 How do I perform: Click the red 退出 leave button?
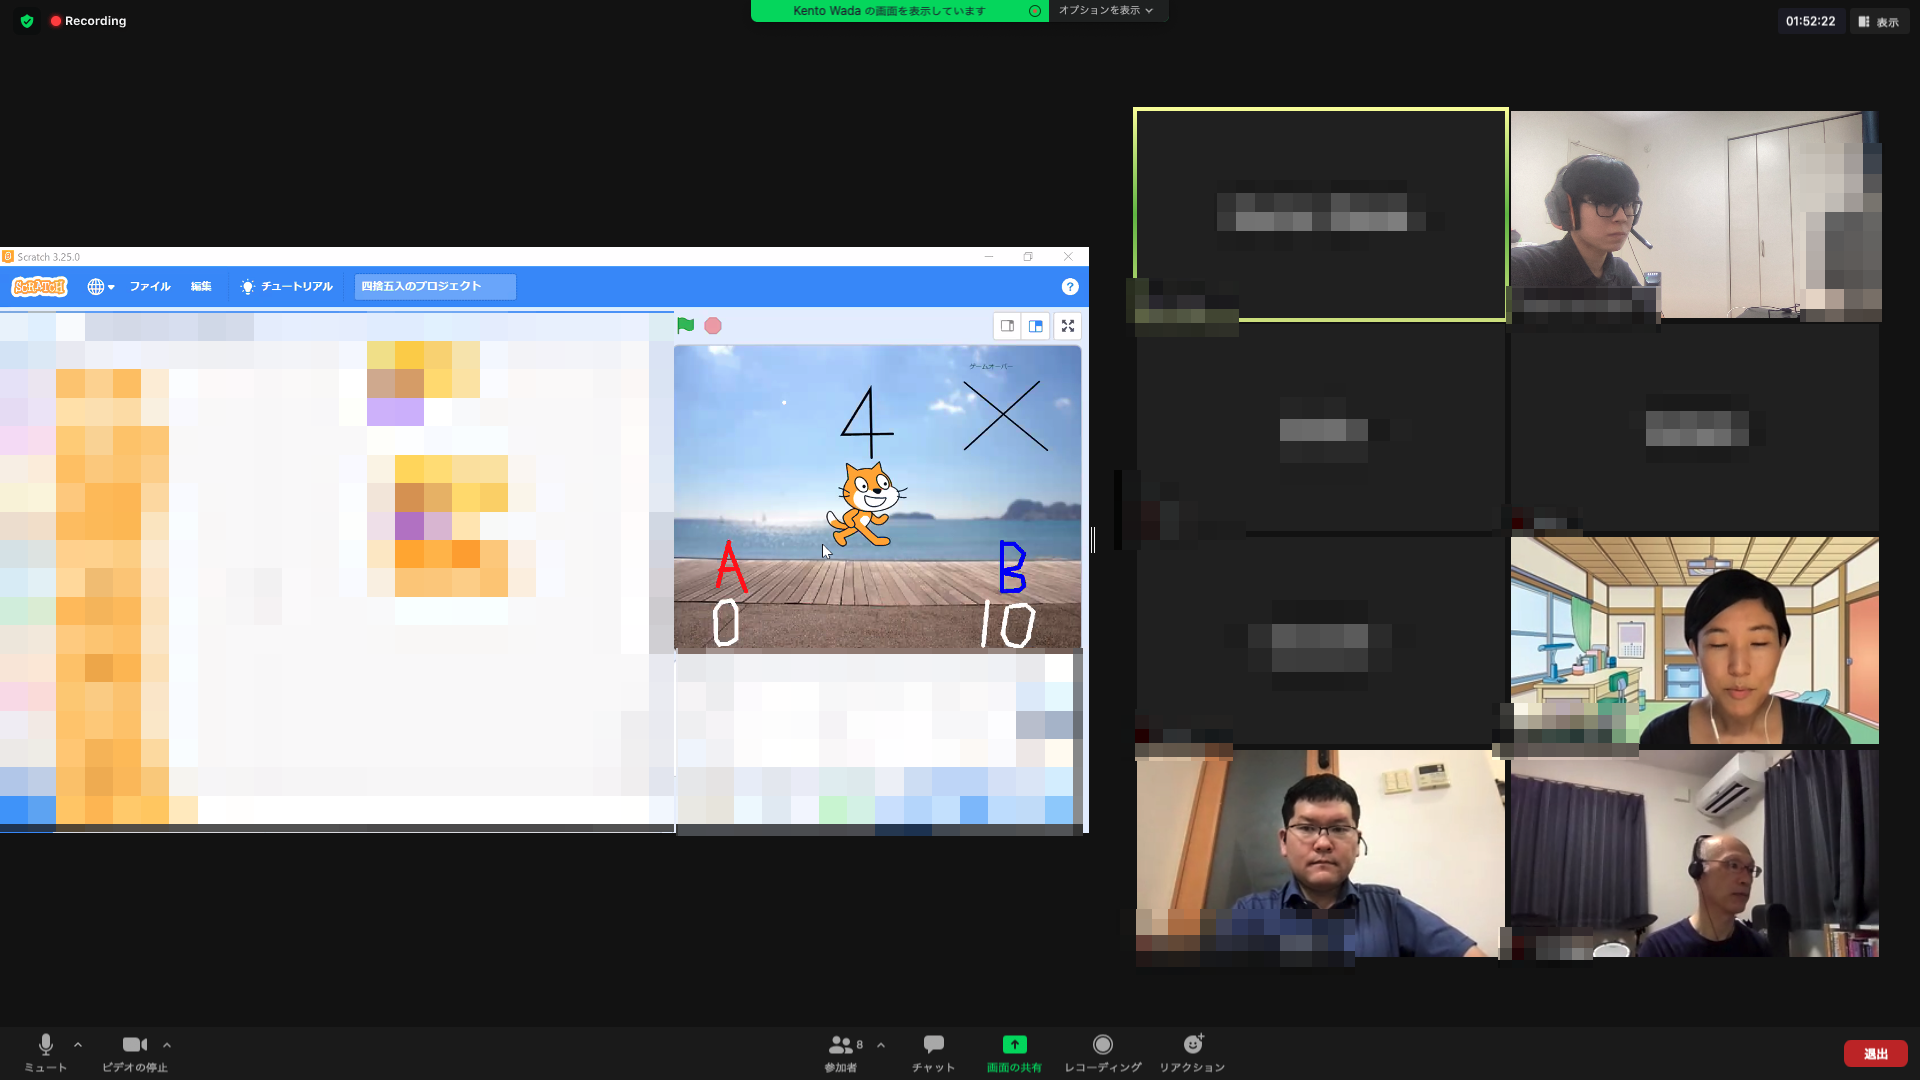tap(1875, 1054)
